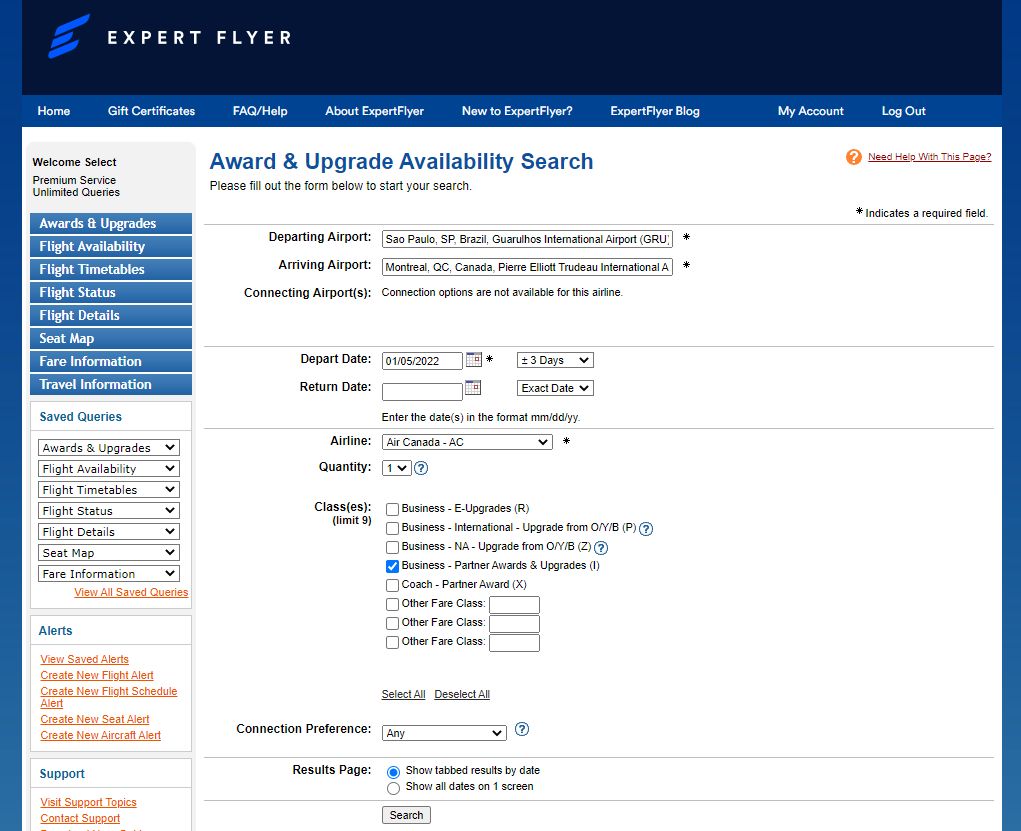
Task: Check Business NA Upgrade (Z) checkbox
Action: pyautogui.click(x=392, y=547)
